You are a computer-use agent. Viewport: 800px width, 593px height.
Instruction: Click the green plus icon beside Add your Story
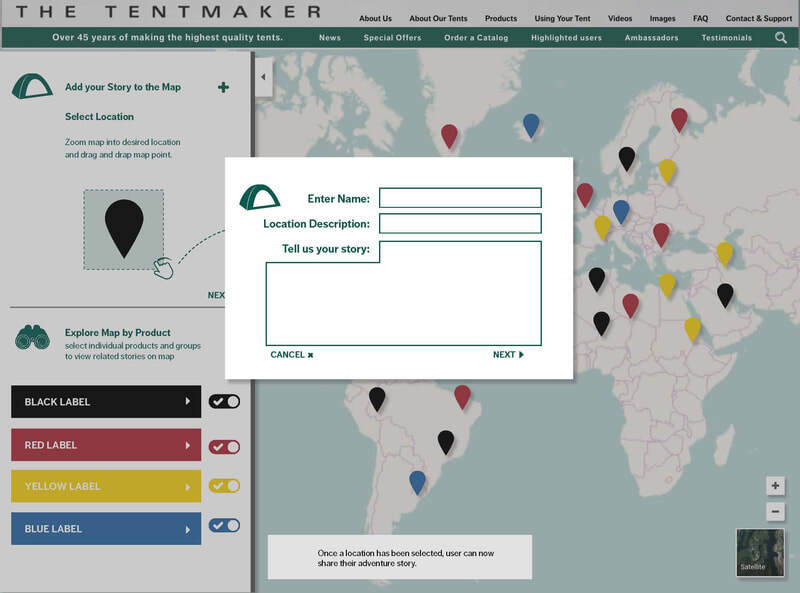(x=223, y=87)
